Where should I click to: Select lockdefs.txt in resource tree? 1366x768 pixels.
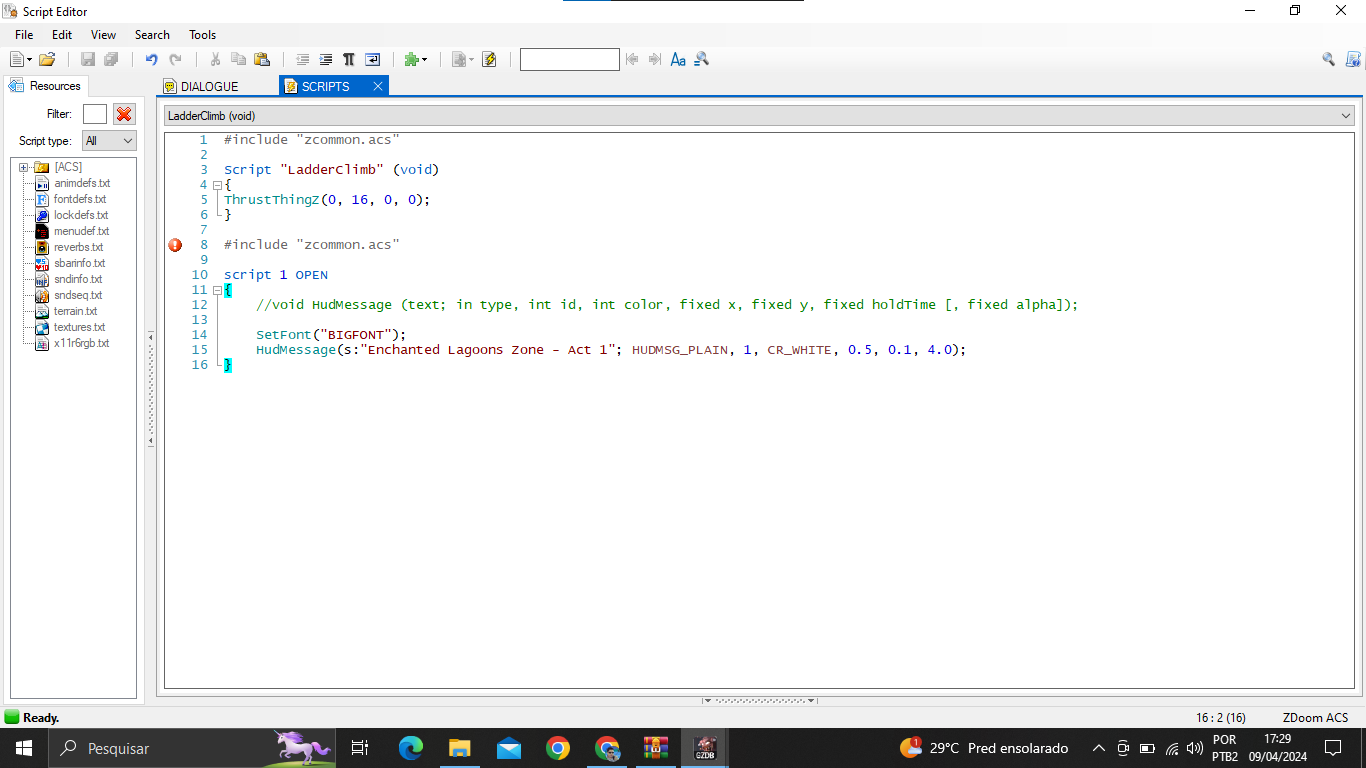point(81,215)
